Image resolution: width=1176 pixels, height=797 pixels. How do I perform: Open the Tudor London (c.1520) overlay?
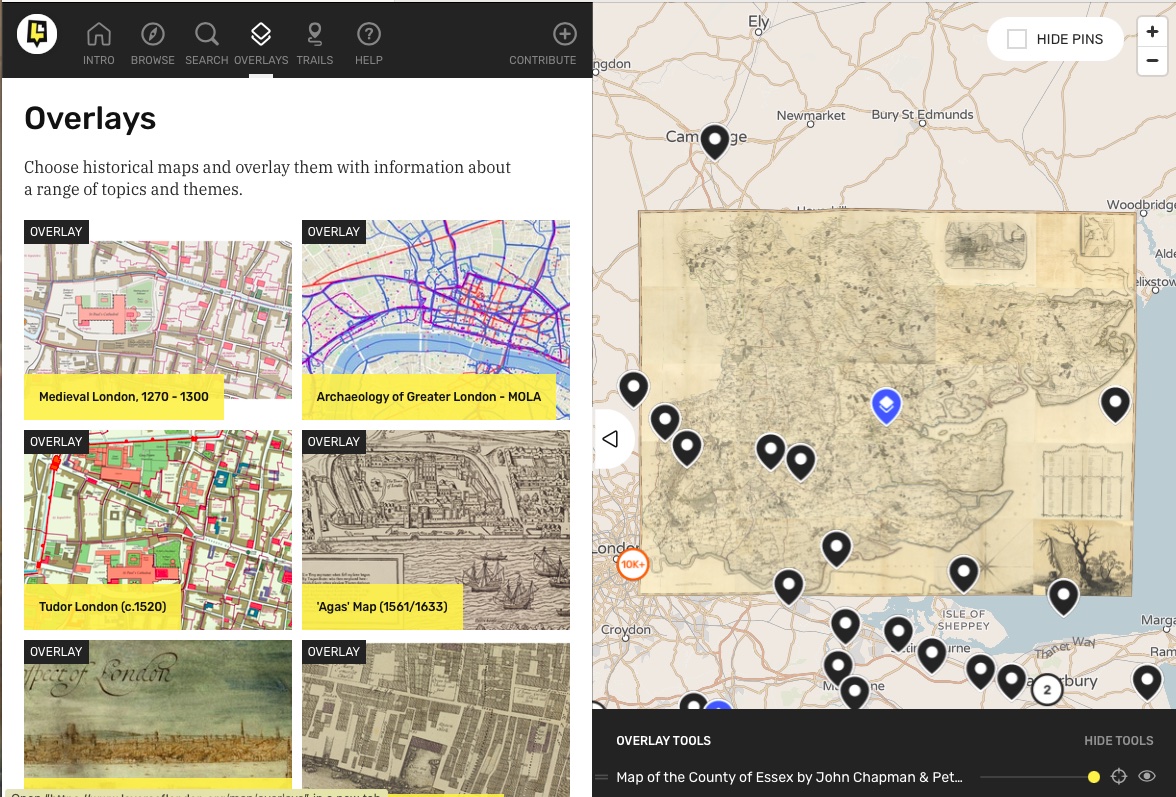click(x=157, y=530)
